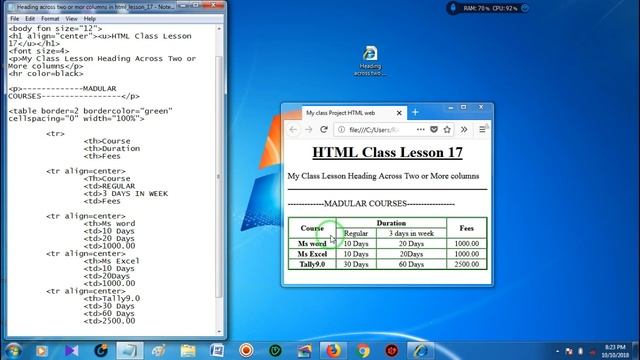
Task: Open the Edit menu in Notepad
Action: click(x=30, y=19)
